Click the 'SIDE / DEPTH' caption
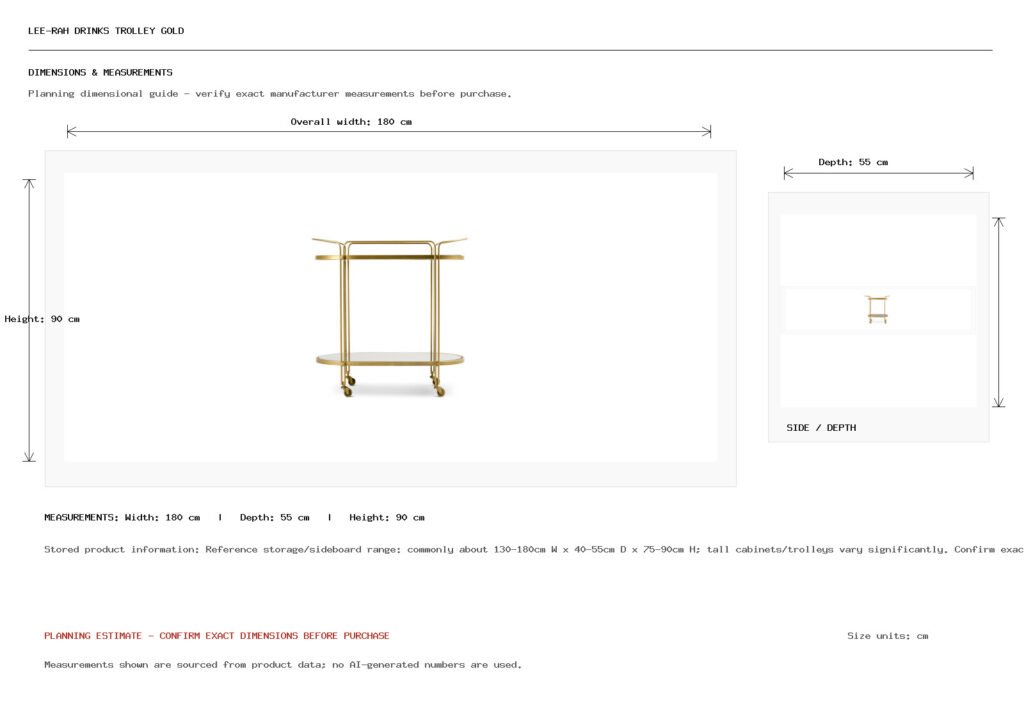 pos(821,428)
